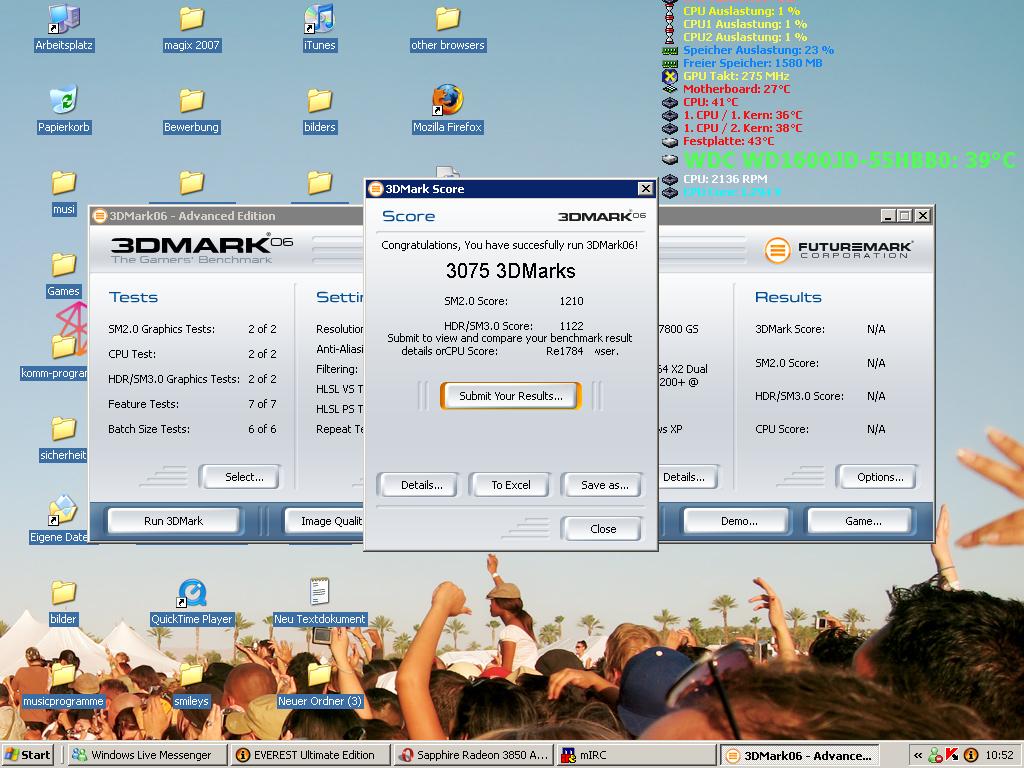1024x768 pixels.
Task: Click the GPU Takt 275 MHz readout
Action: pyautogui.click(x=736, y=76)
